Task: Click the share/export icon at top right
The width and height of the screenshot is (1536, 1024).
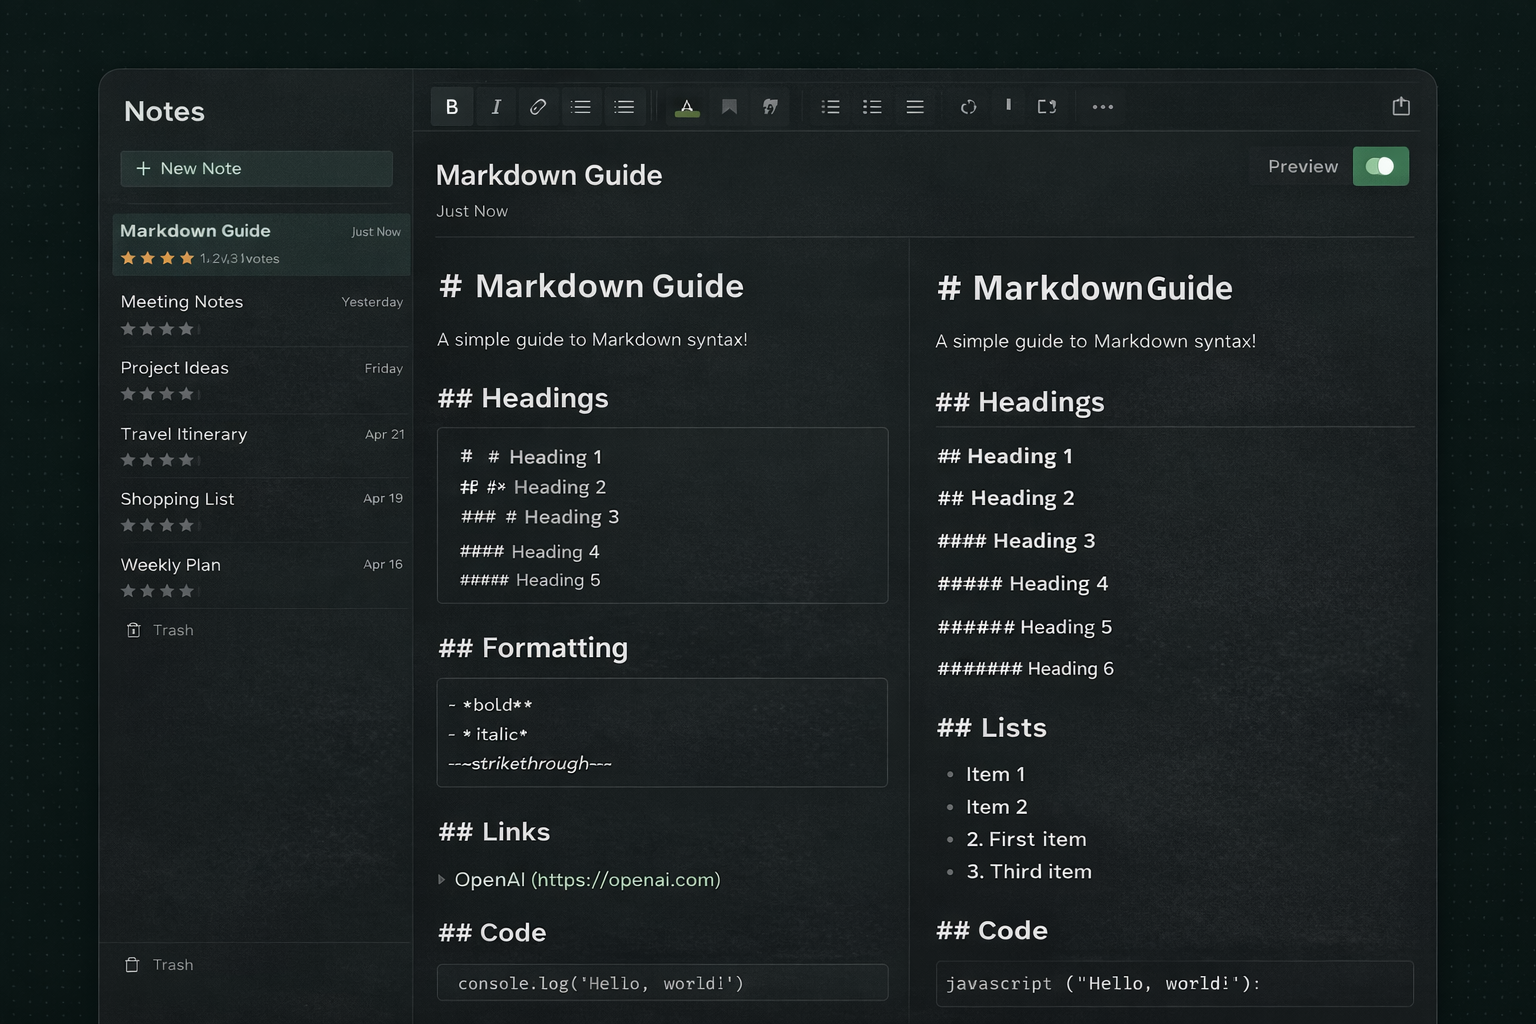Action: pyautogui.click(x=1401, y=106)
